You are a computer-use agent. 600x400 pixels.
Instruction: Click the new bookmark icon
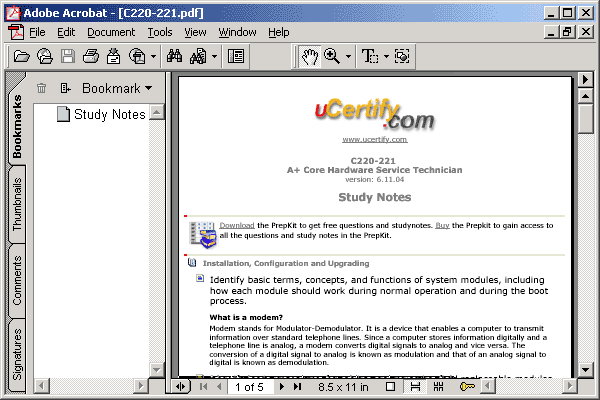65,88
